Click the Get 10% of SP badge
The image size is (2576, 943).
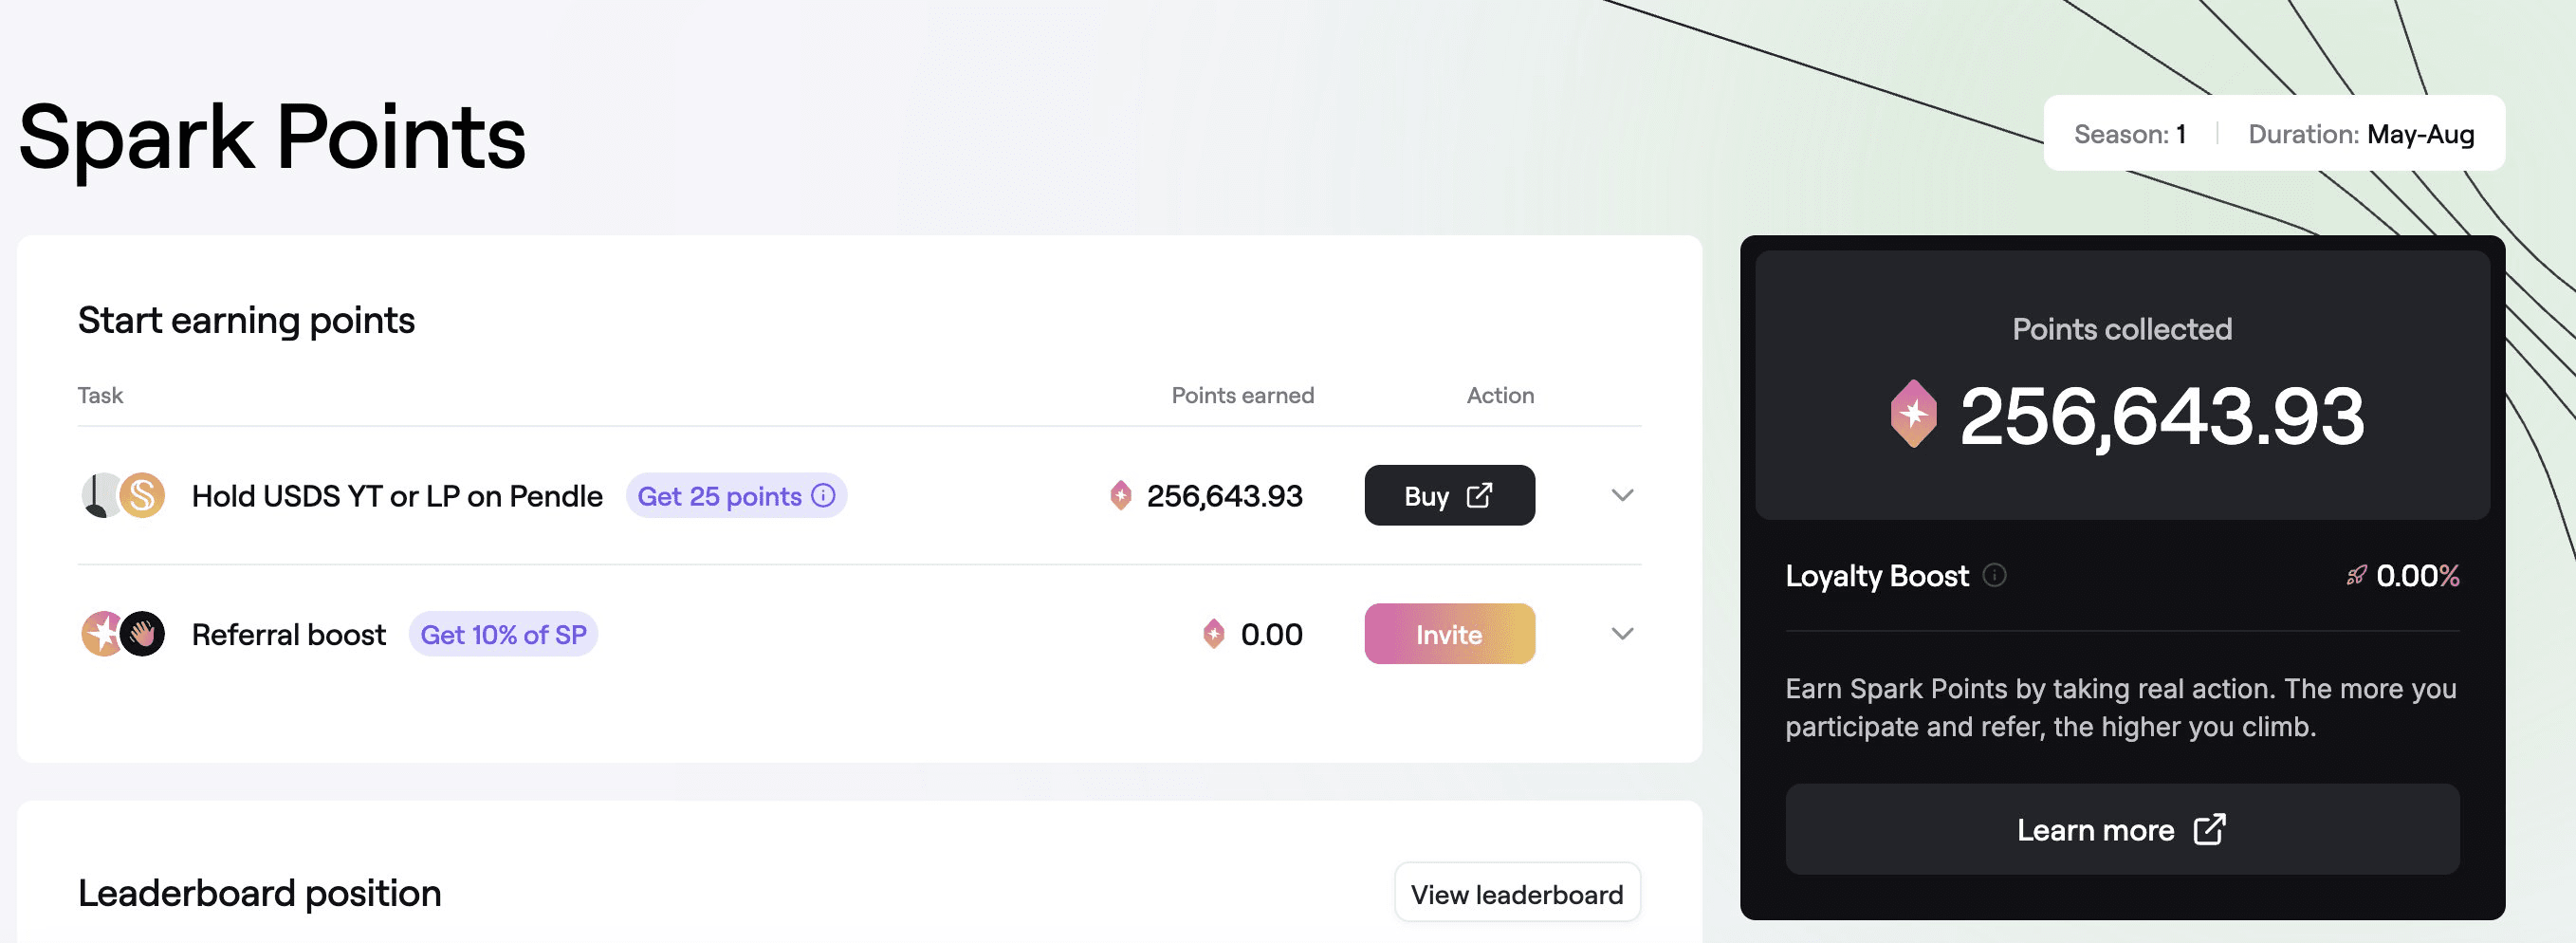[x=503, y=634]
